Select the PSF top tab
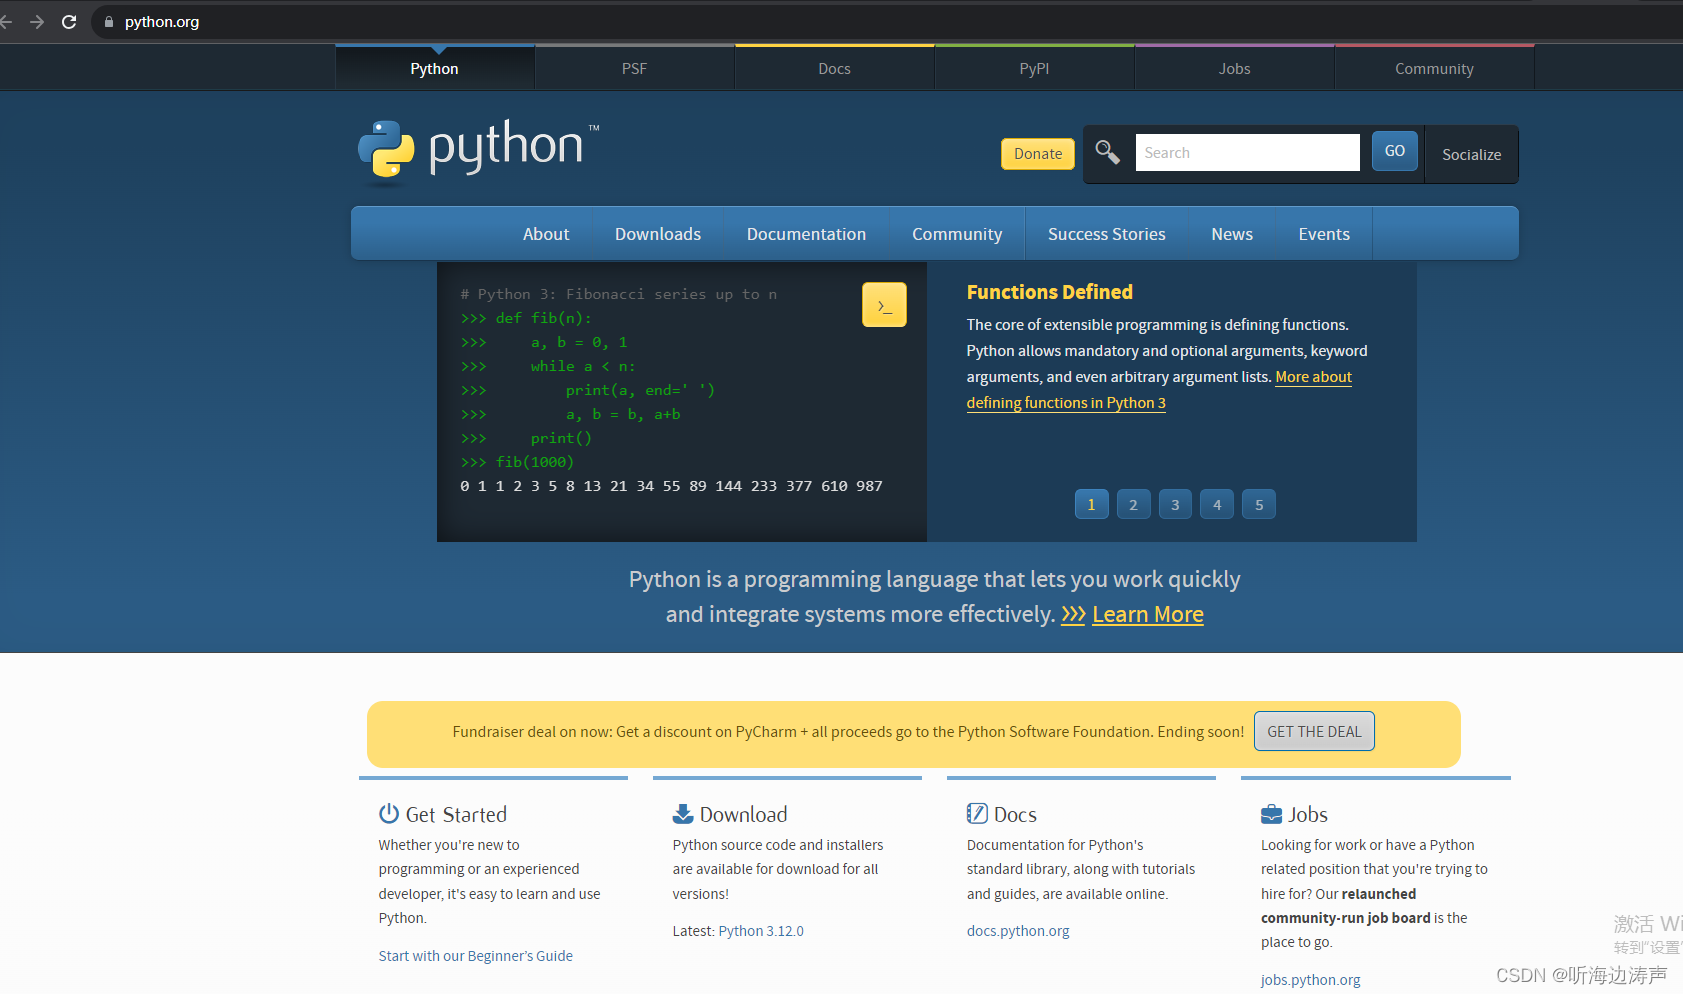The image size is (1683, 994). click(x=634, y=68)
